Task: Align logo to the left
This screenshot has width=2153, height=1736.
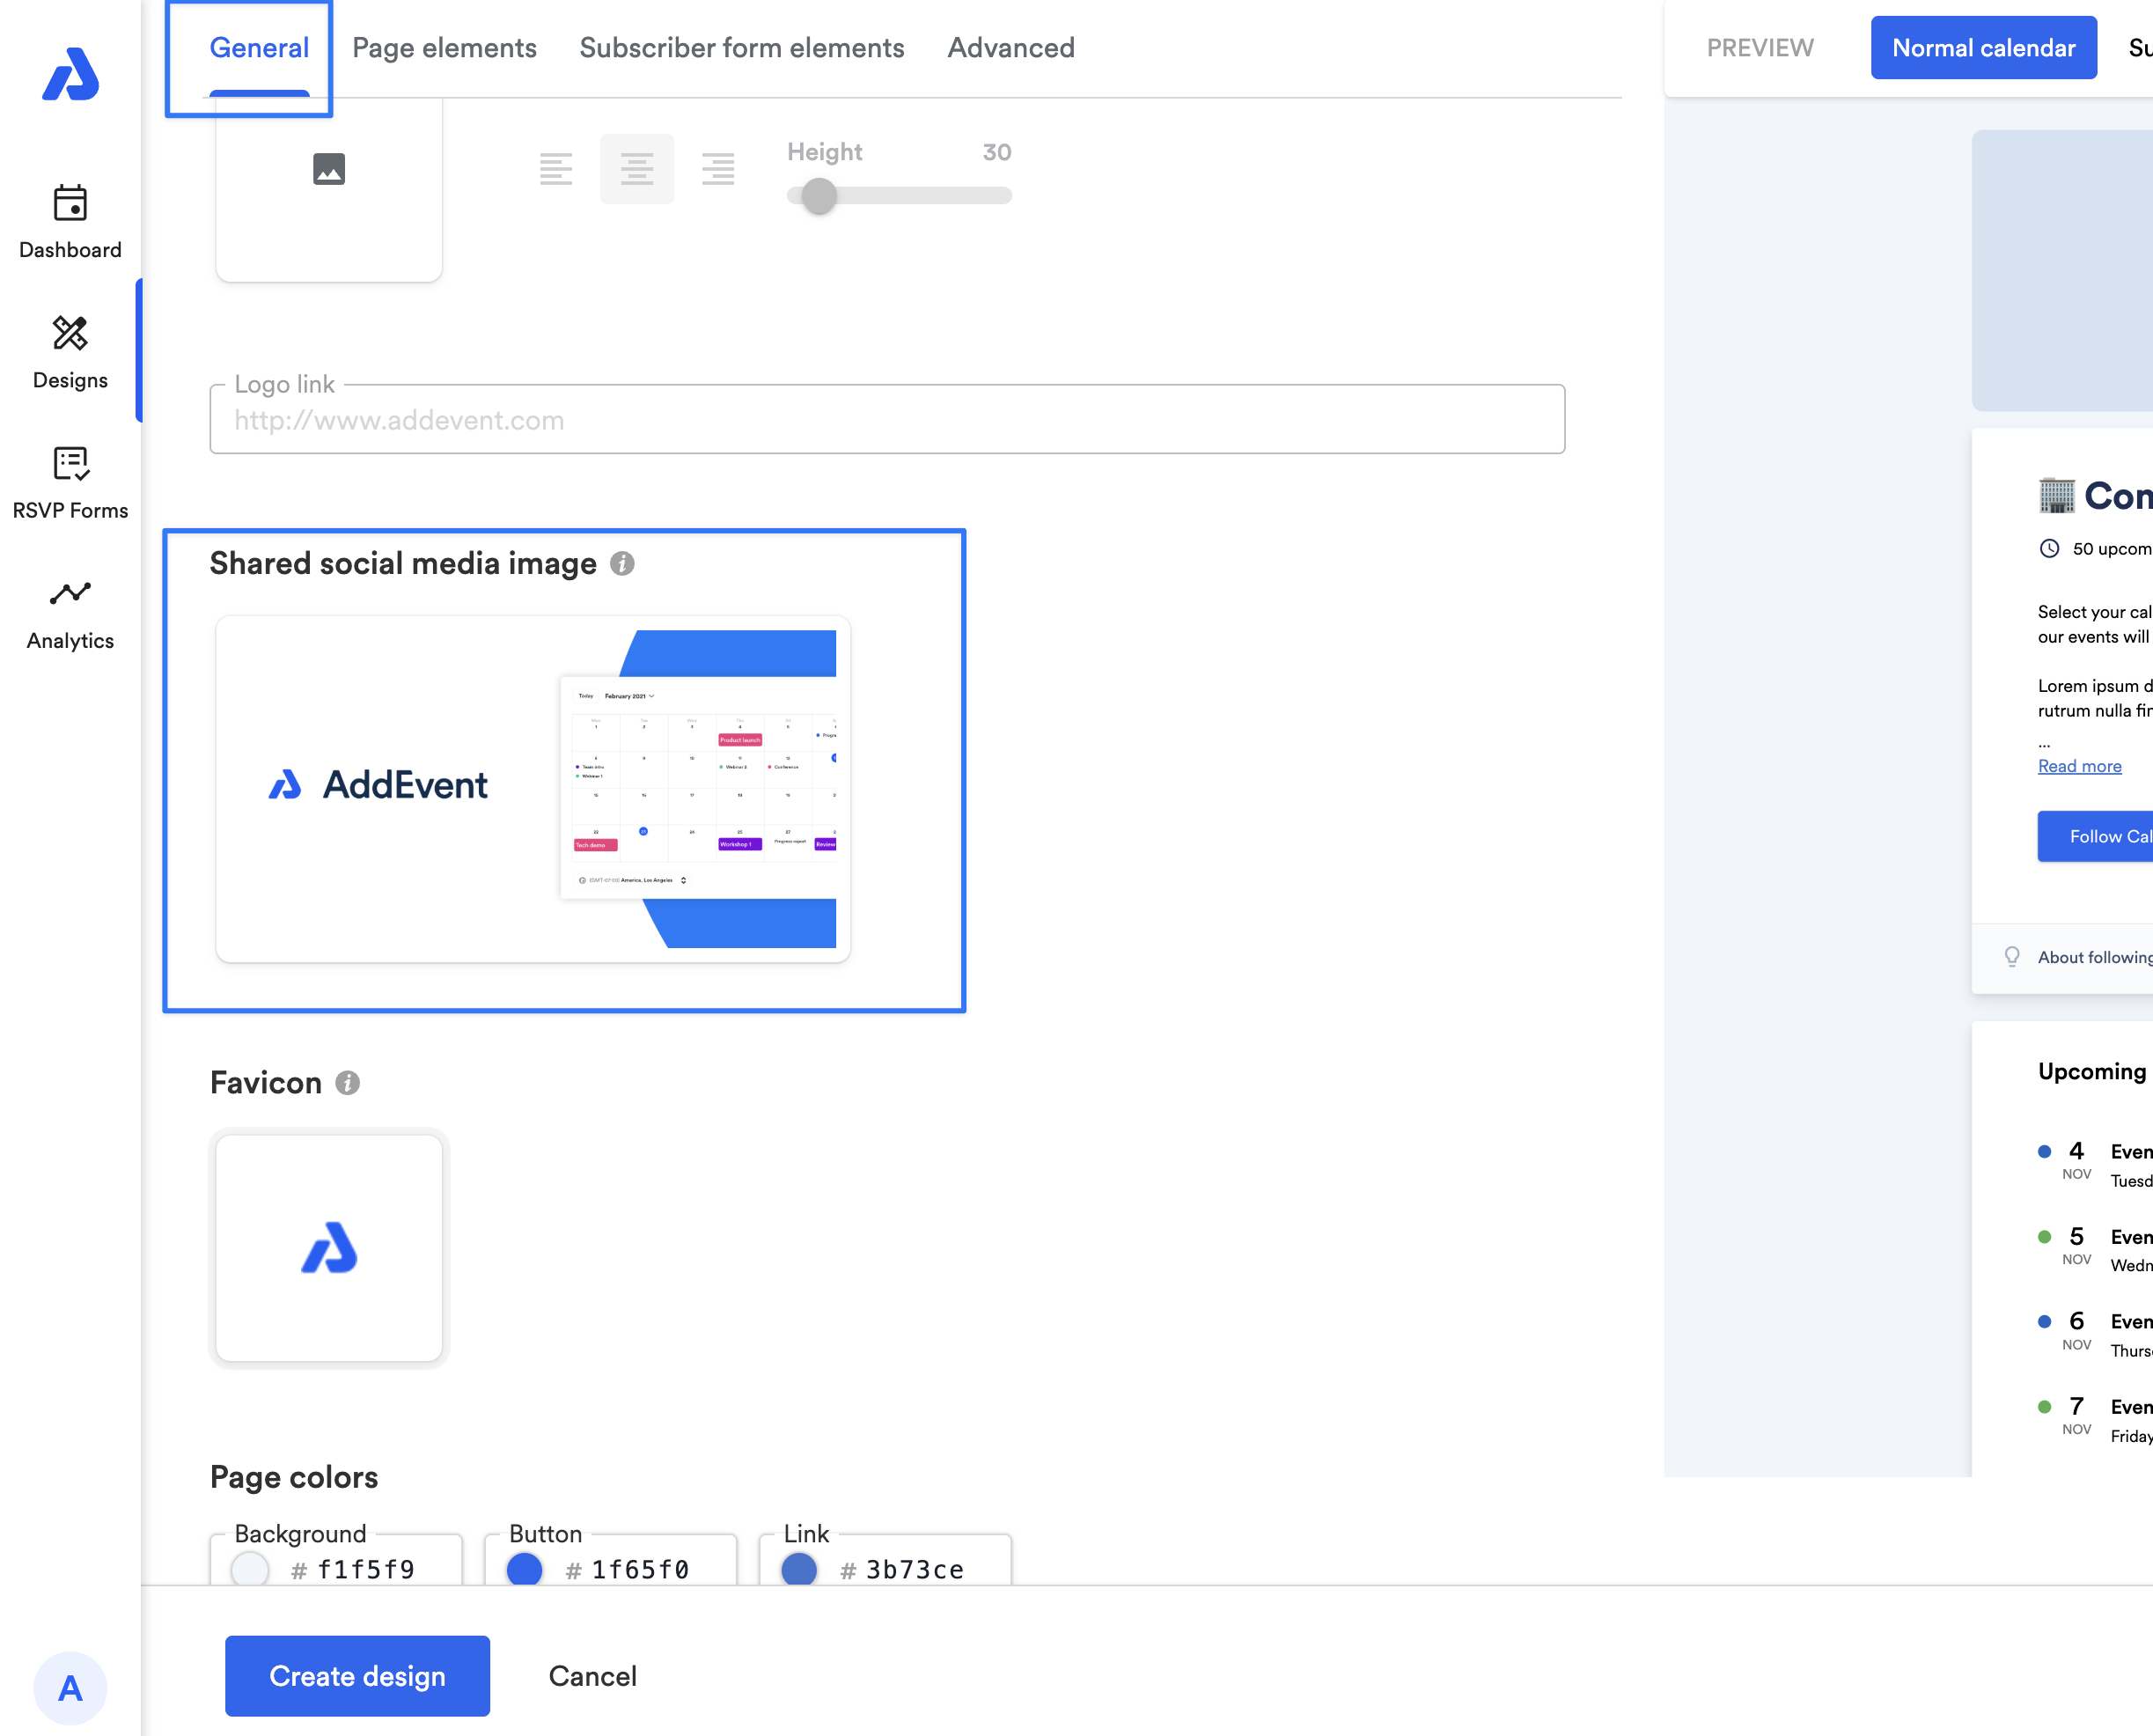Action: 556,169
